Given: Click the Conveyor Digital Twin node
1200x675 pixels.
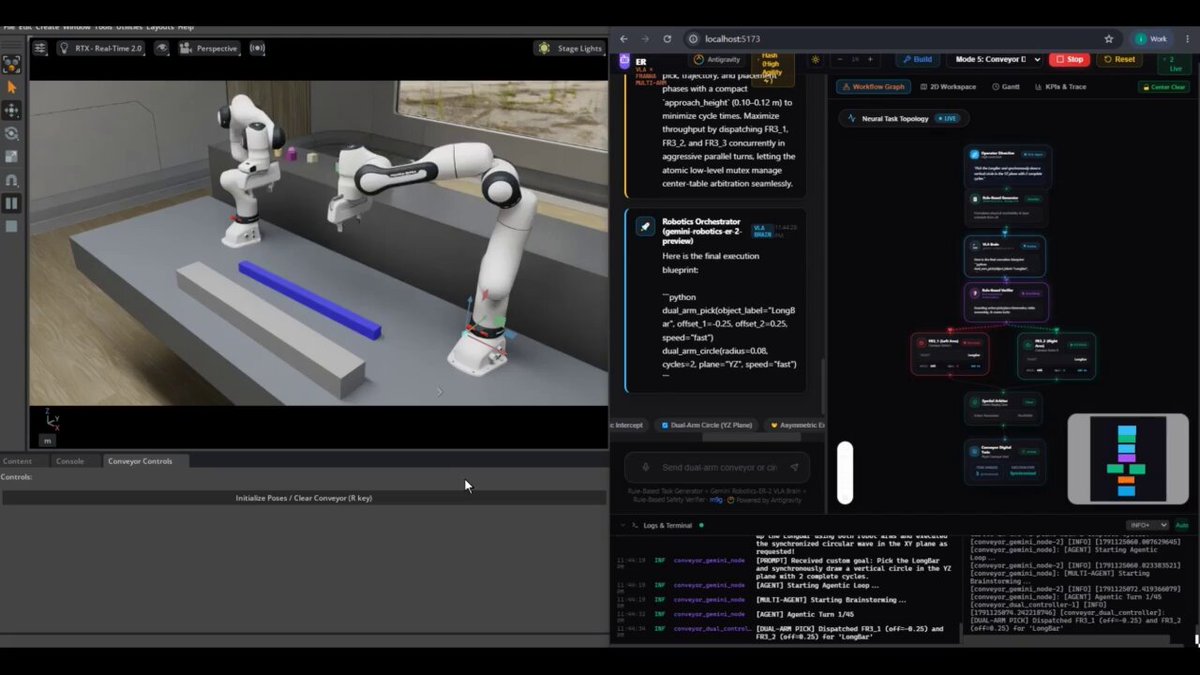Looking at the screenshot, I should (x=1005, y=463).
